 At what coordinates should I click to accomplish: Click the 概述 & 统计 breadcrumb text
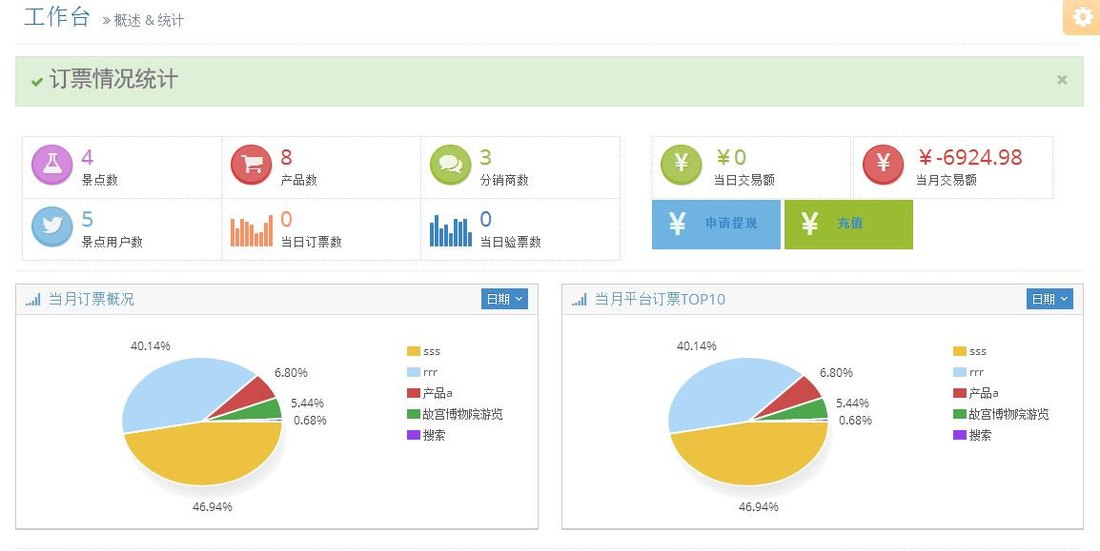point(149,20)
